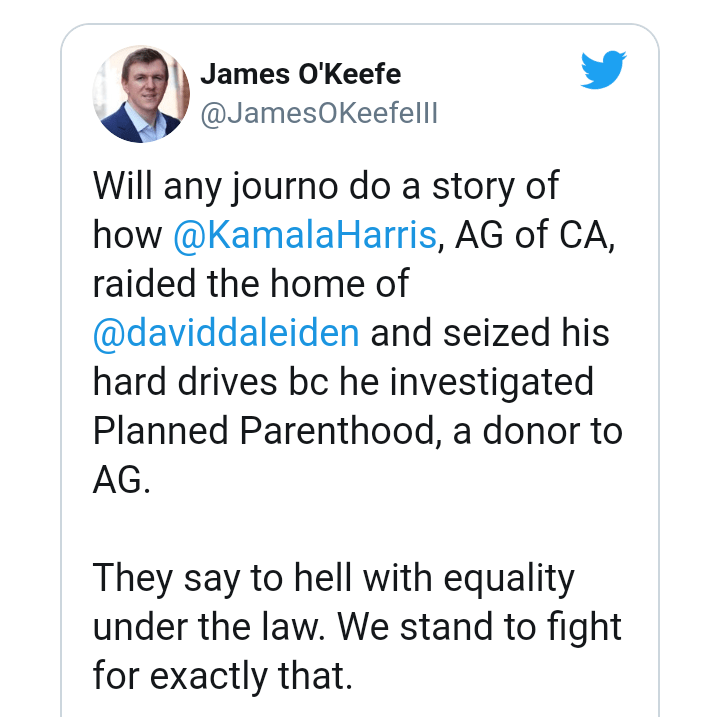
Task: Click the text "AG of CA,"
Action: [x=531, y=235]
